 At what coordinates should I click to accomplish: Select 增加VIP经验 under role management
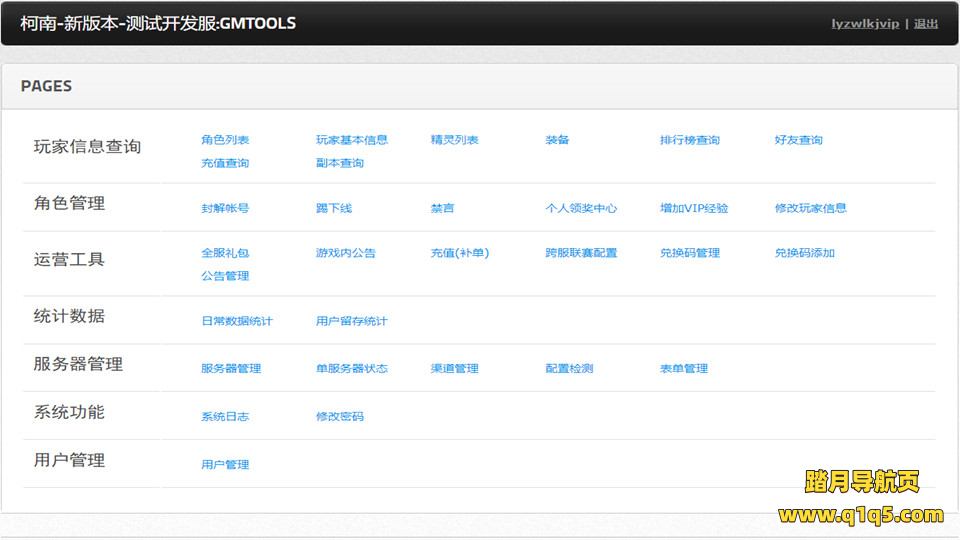tap(694, 208)
